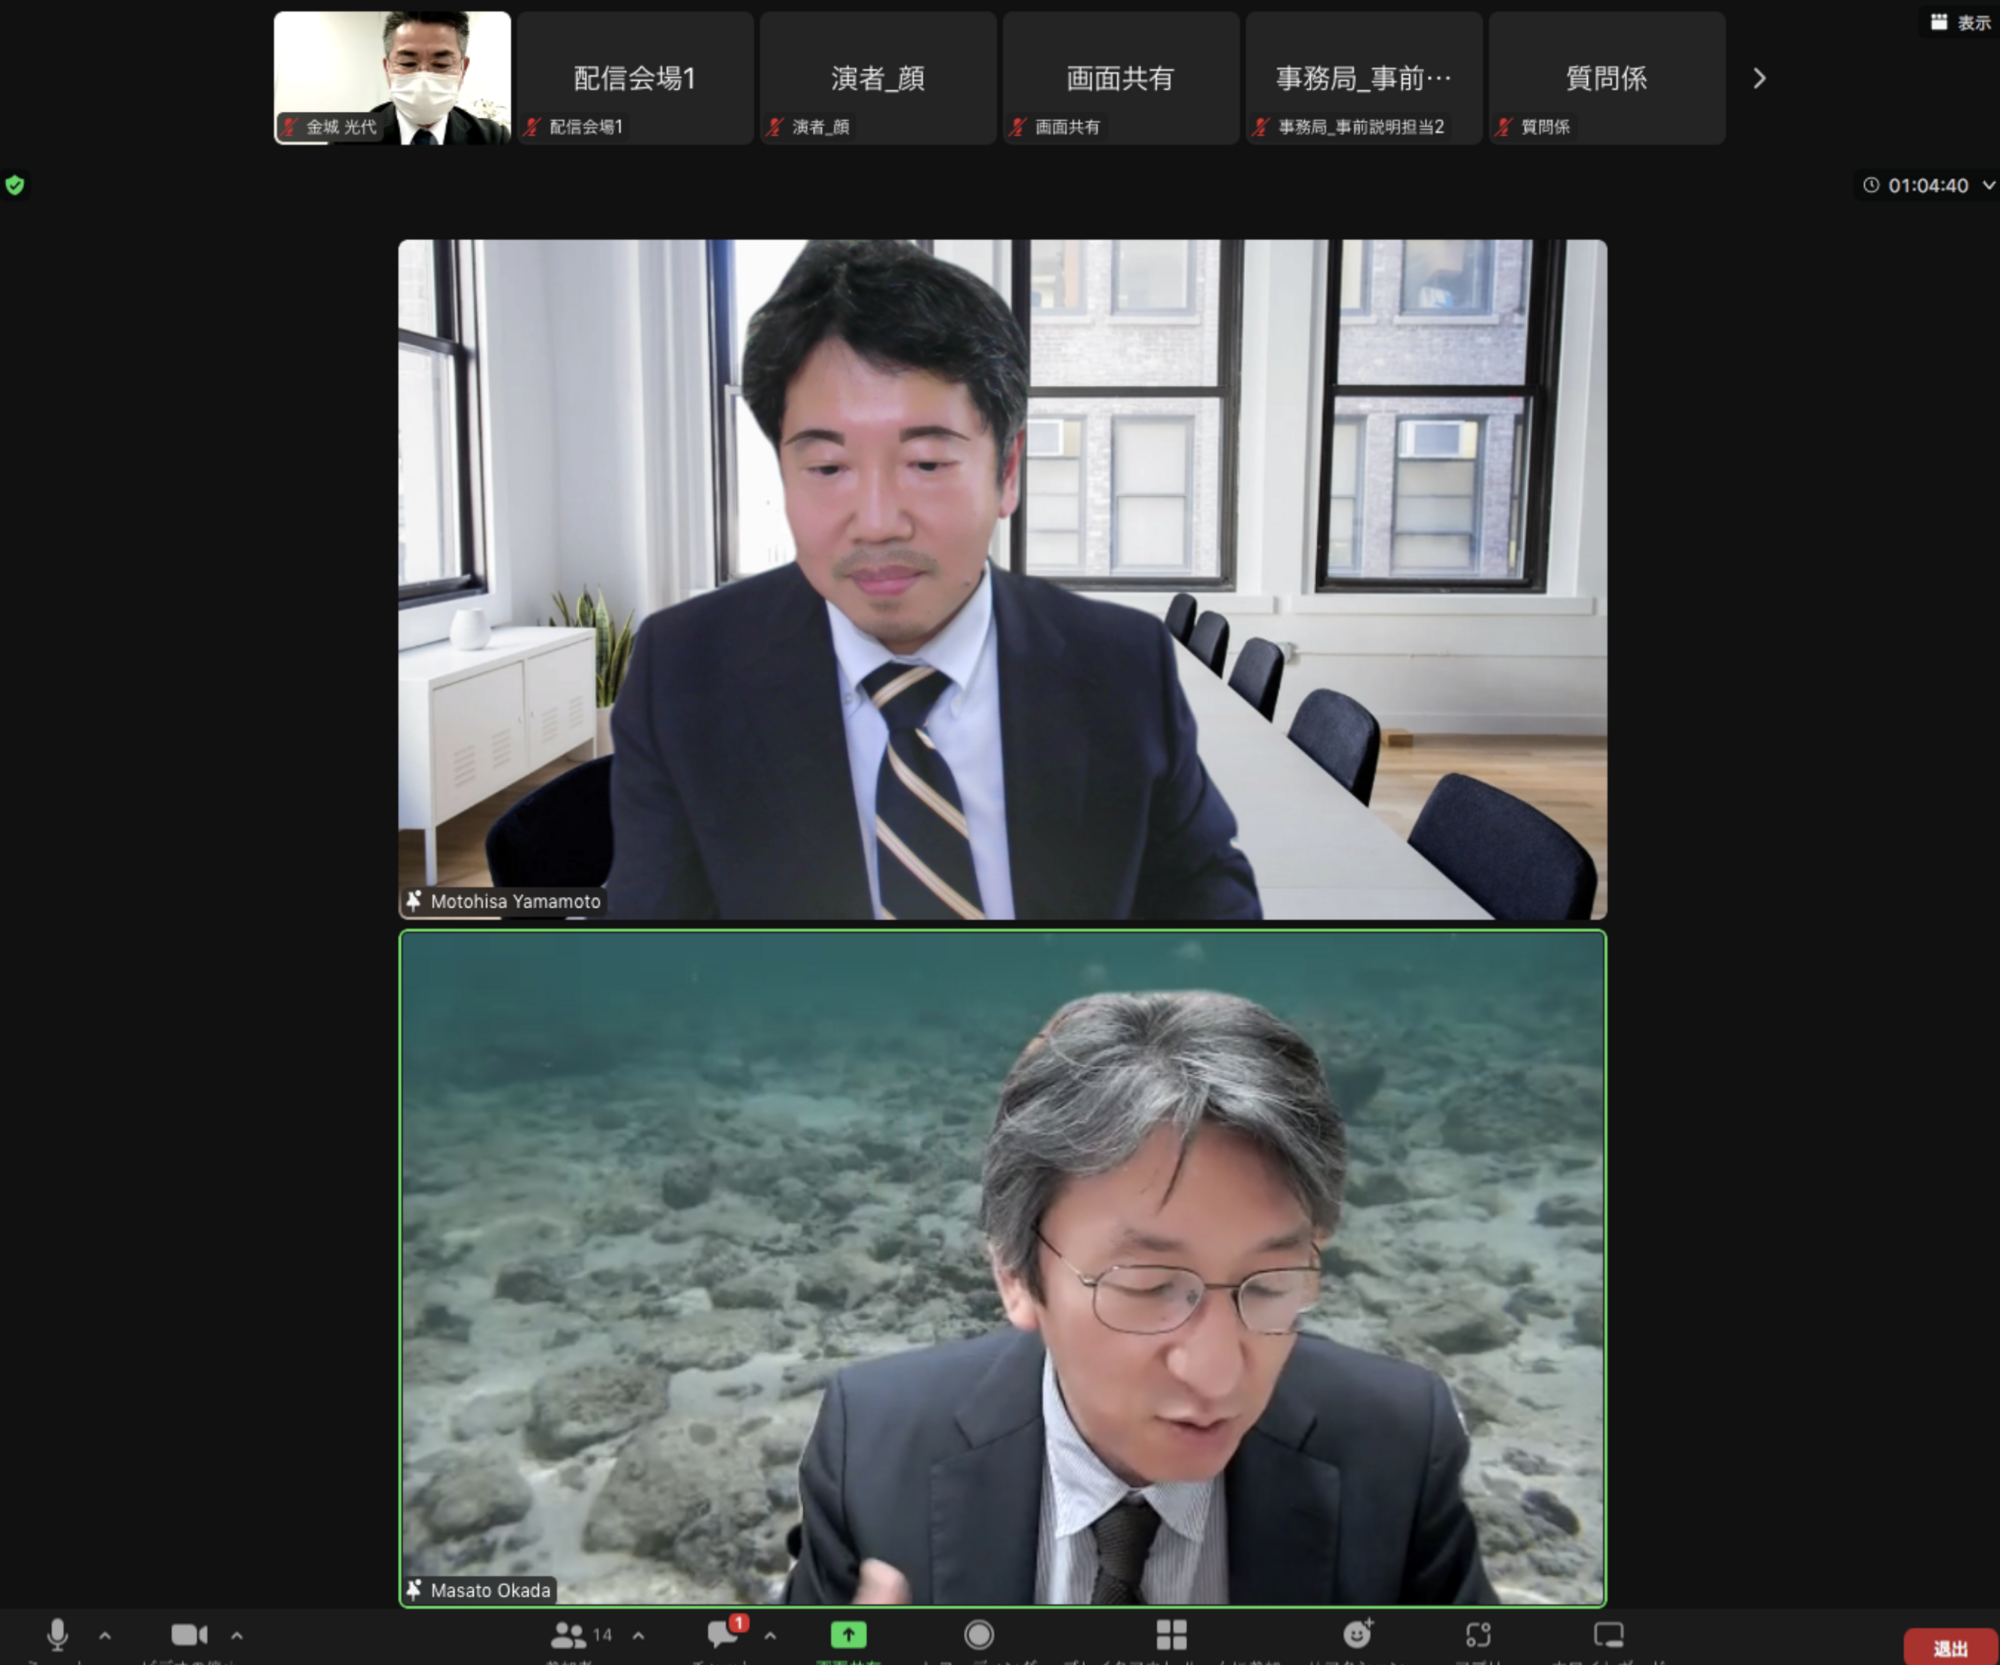This screenshot has height=1665, width=2000.
Task: Click the green encryption shield icon
Action: pos(15,184)
